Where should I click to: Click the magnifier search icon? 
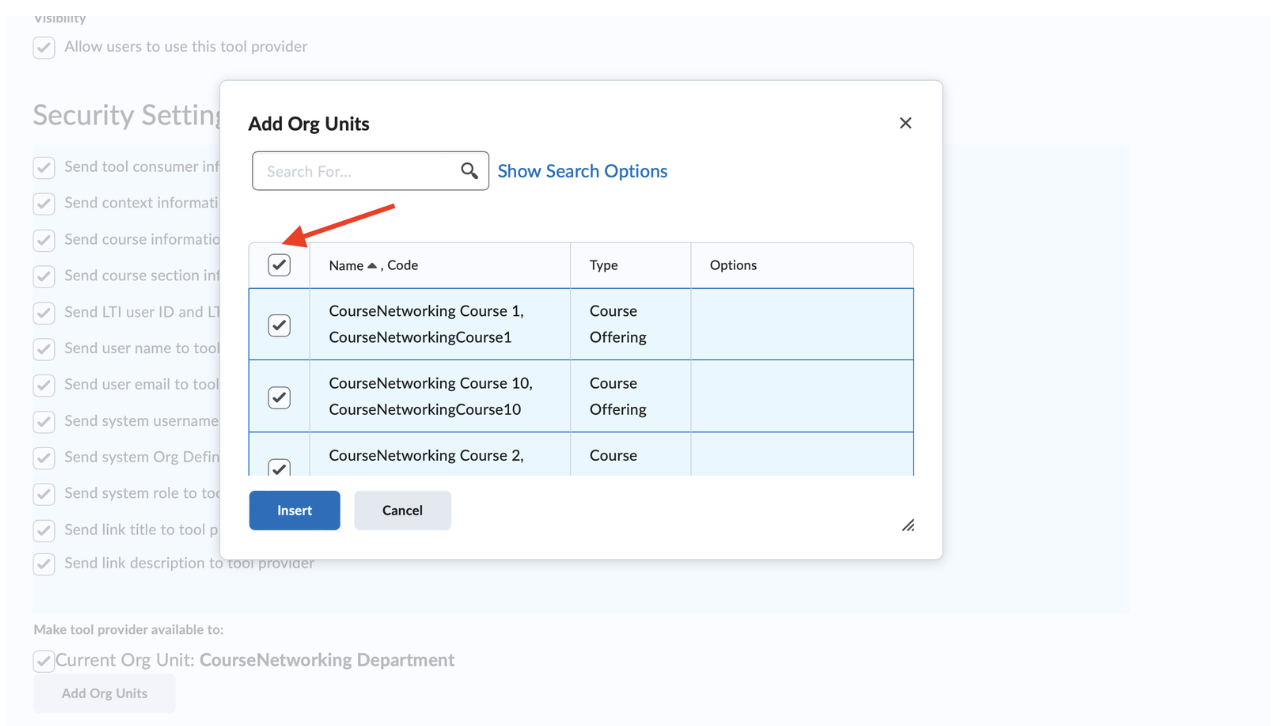coord(469,171)
